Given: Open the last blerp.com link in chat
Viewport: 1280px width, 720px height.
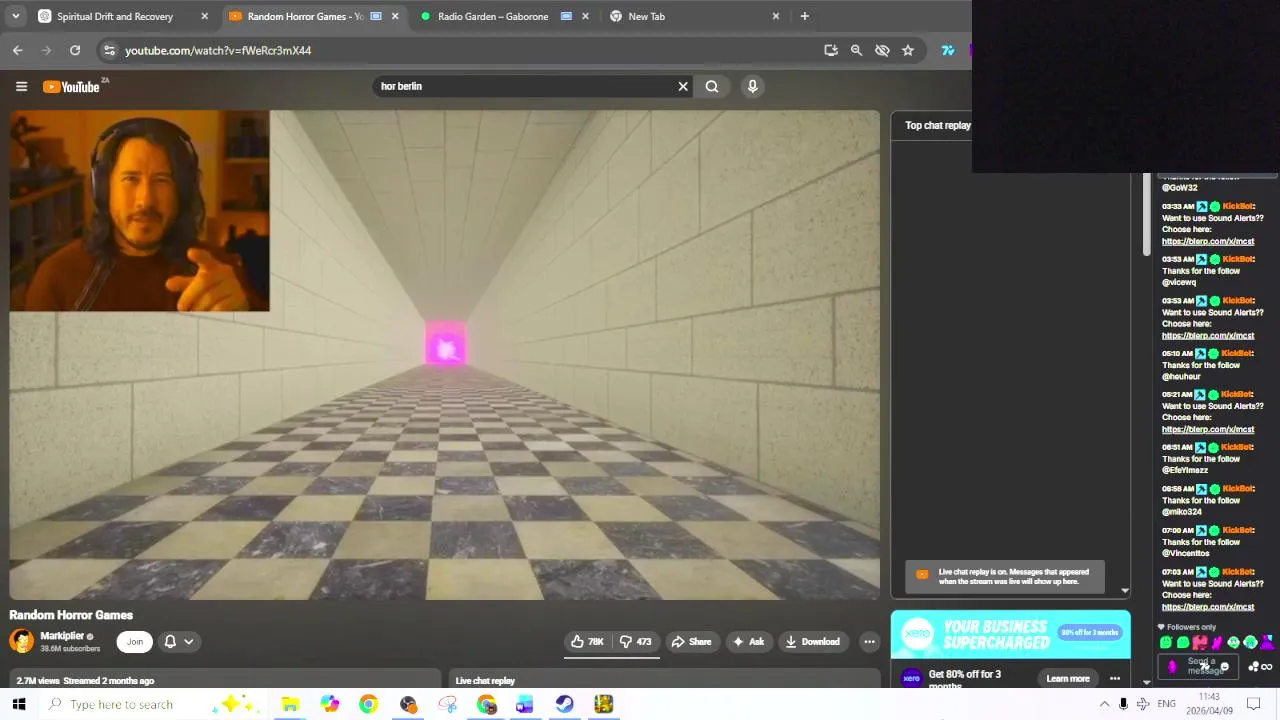Looking at the screenshot, I should [1207, 607].
